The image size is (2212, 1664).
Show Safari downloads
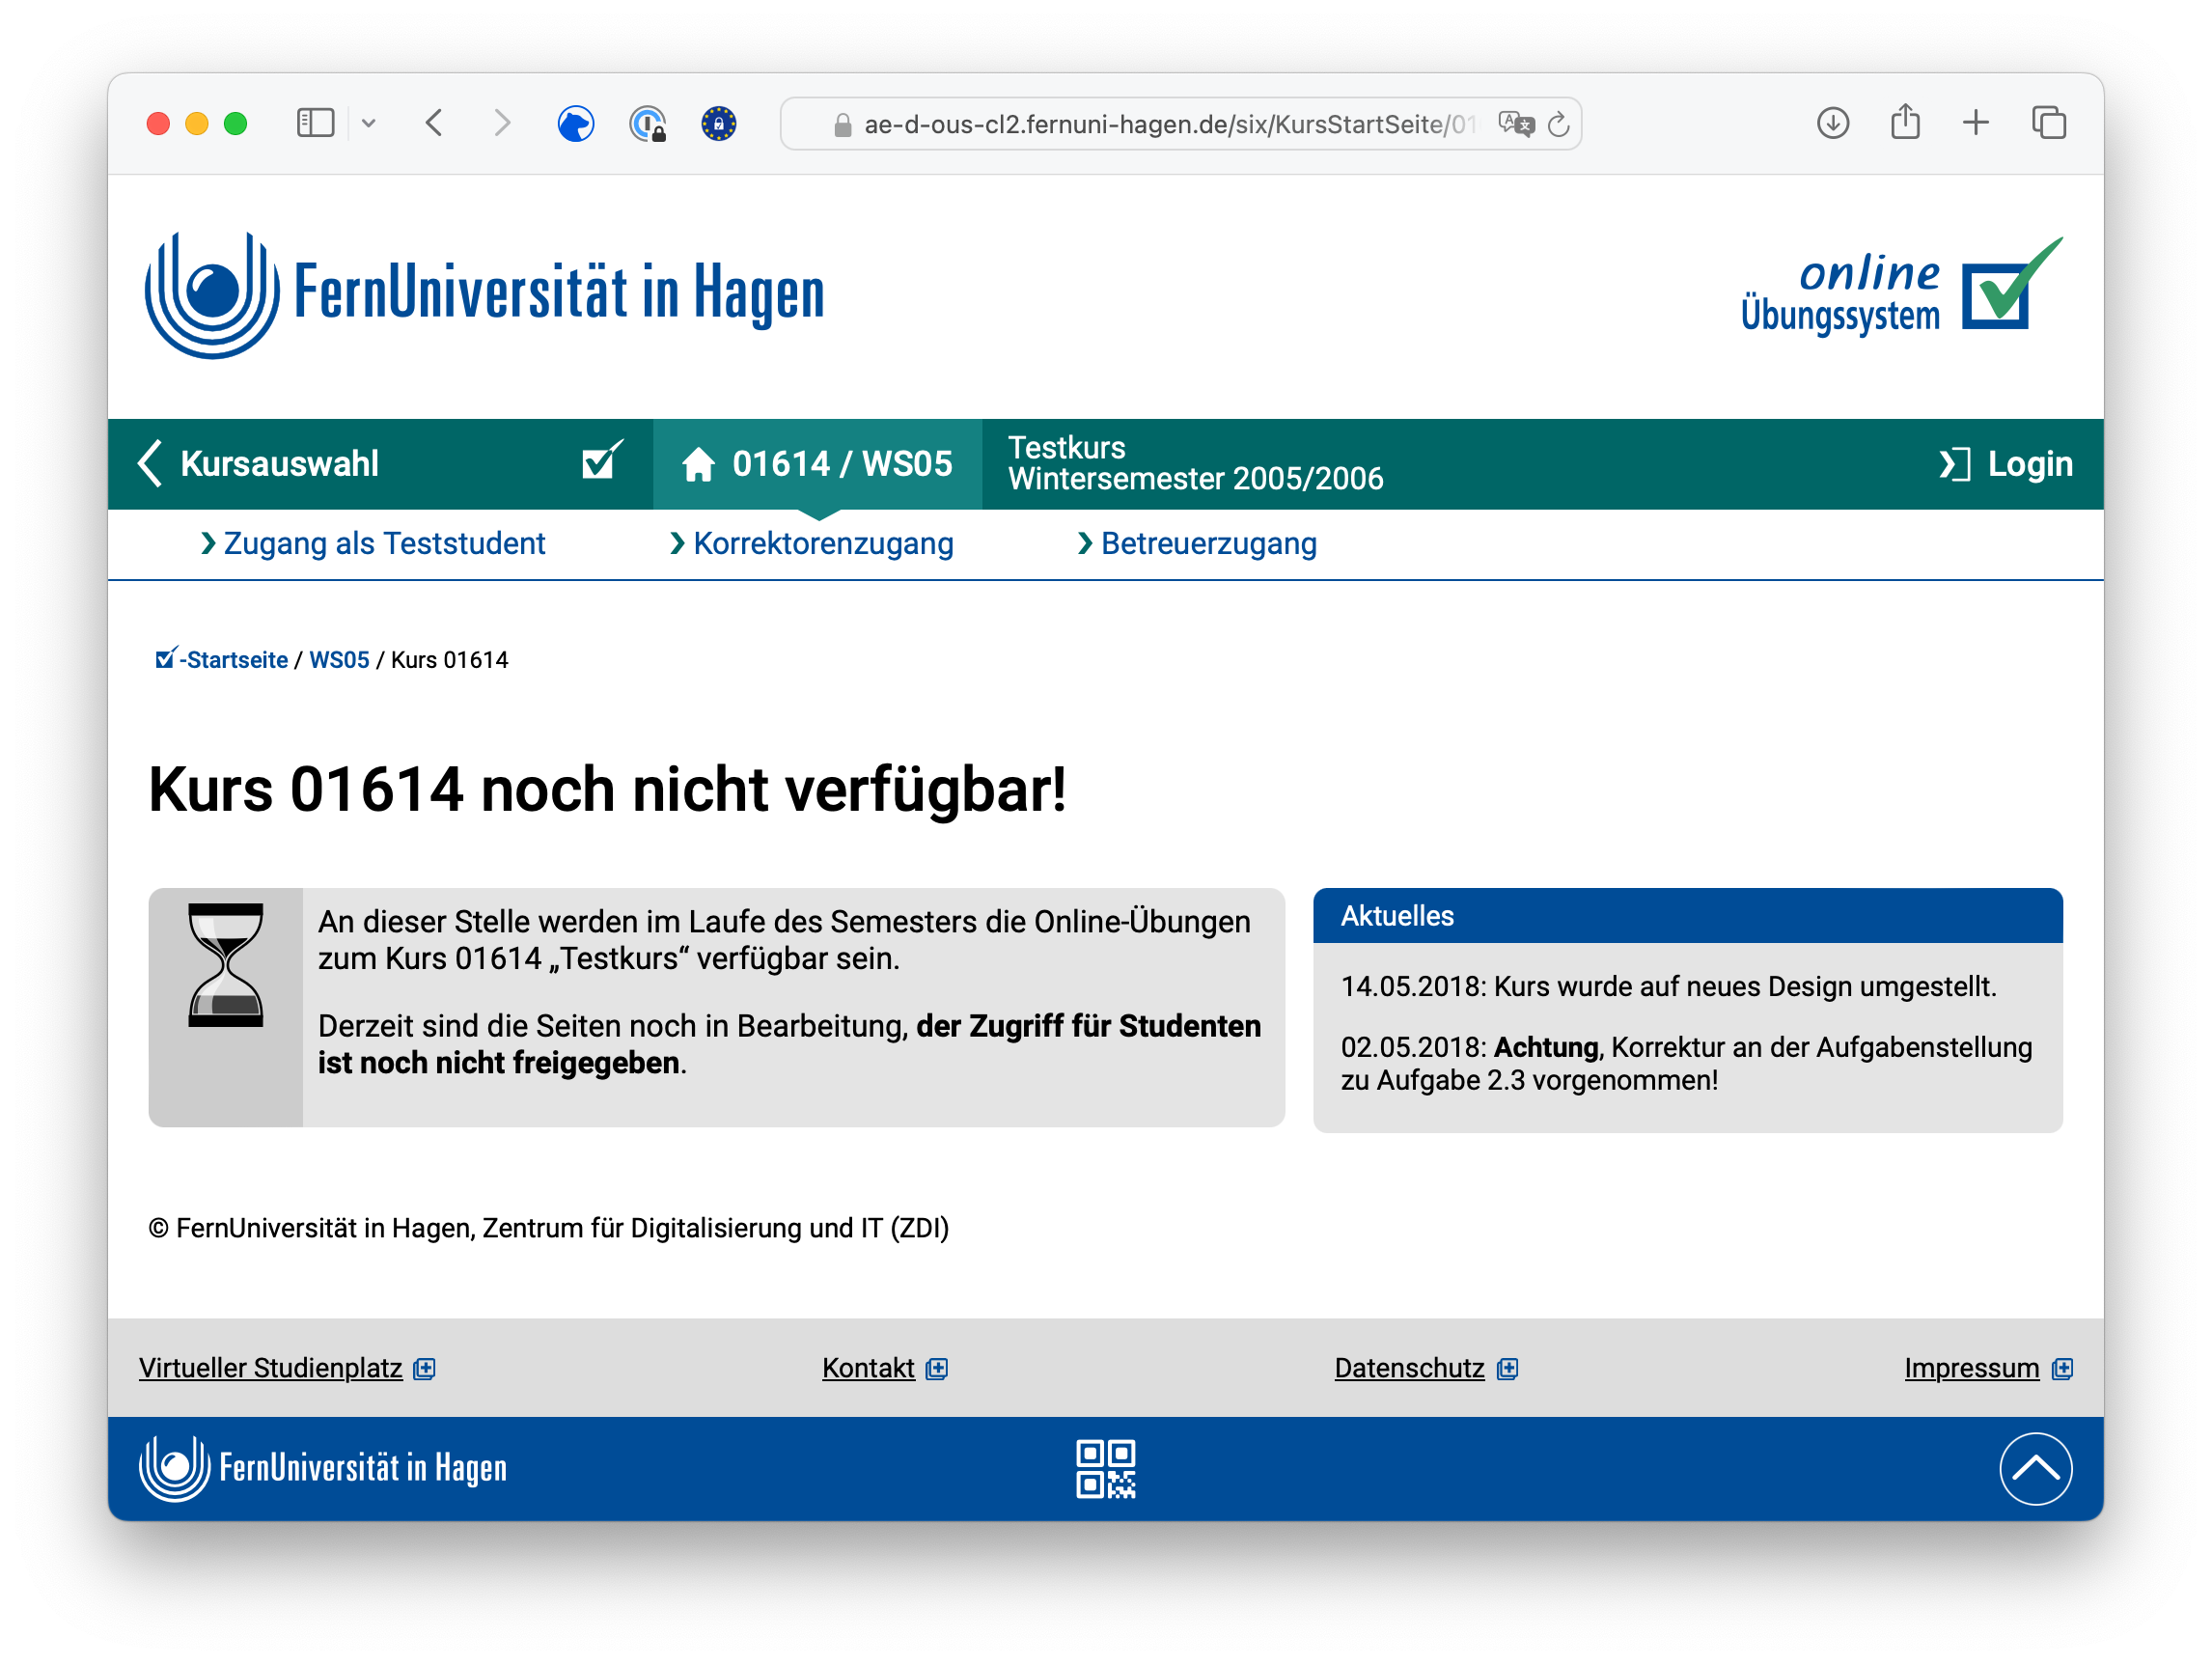pos(1832,123)
